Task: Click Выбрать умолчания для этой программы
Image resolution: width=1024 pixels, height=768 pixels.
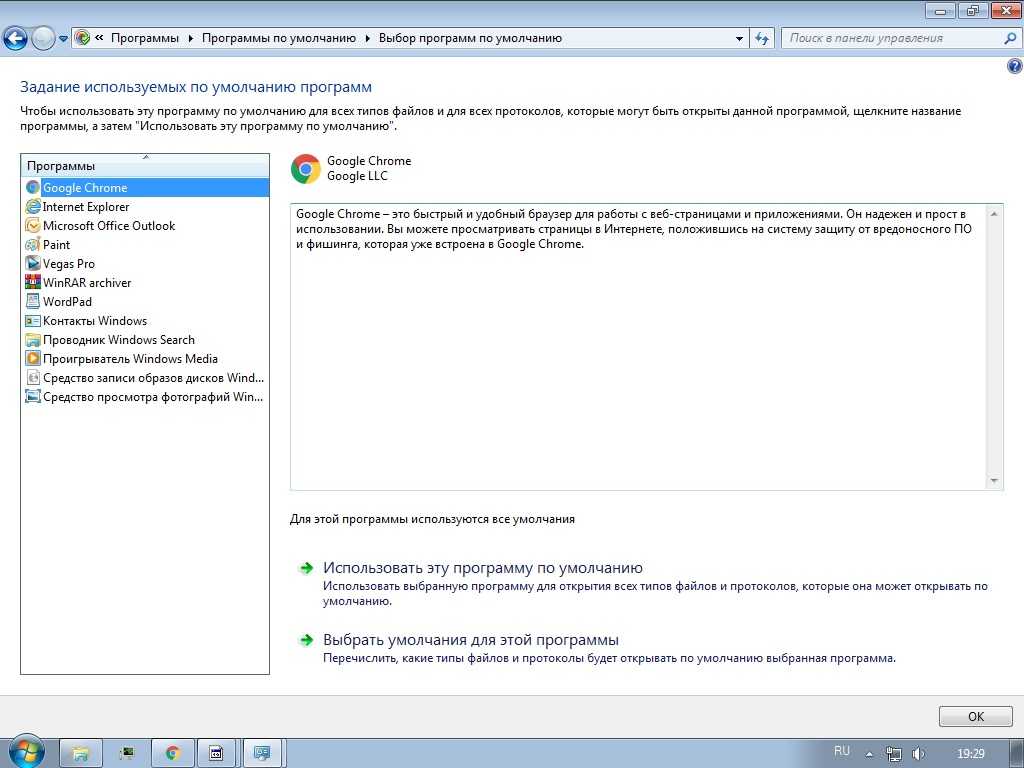Action: pos(470,640)
